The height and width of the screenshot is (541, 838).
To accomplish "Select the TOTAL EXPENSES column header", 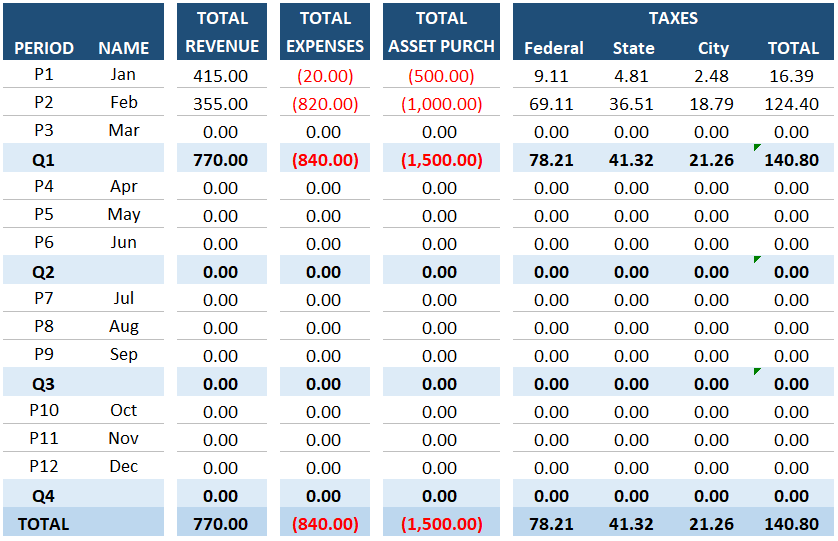I will click(324, 32).
